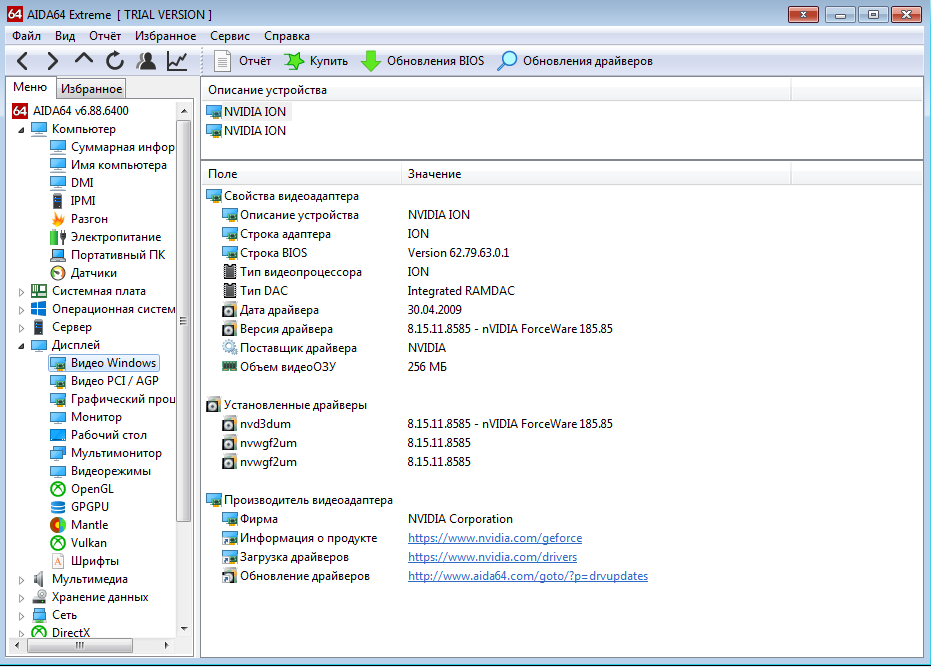
Task: Go back with the left arrow toolbar icon
Action: click(22, 61)
